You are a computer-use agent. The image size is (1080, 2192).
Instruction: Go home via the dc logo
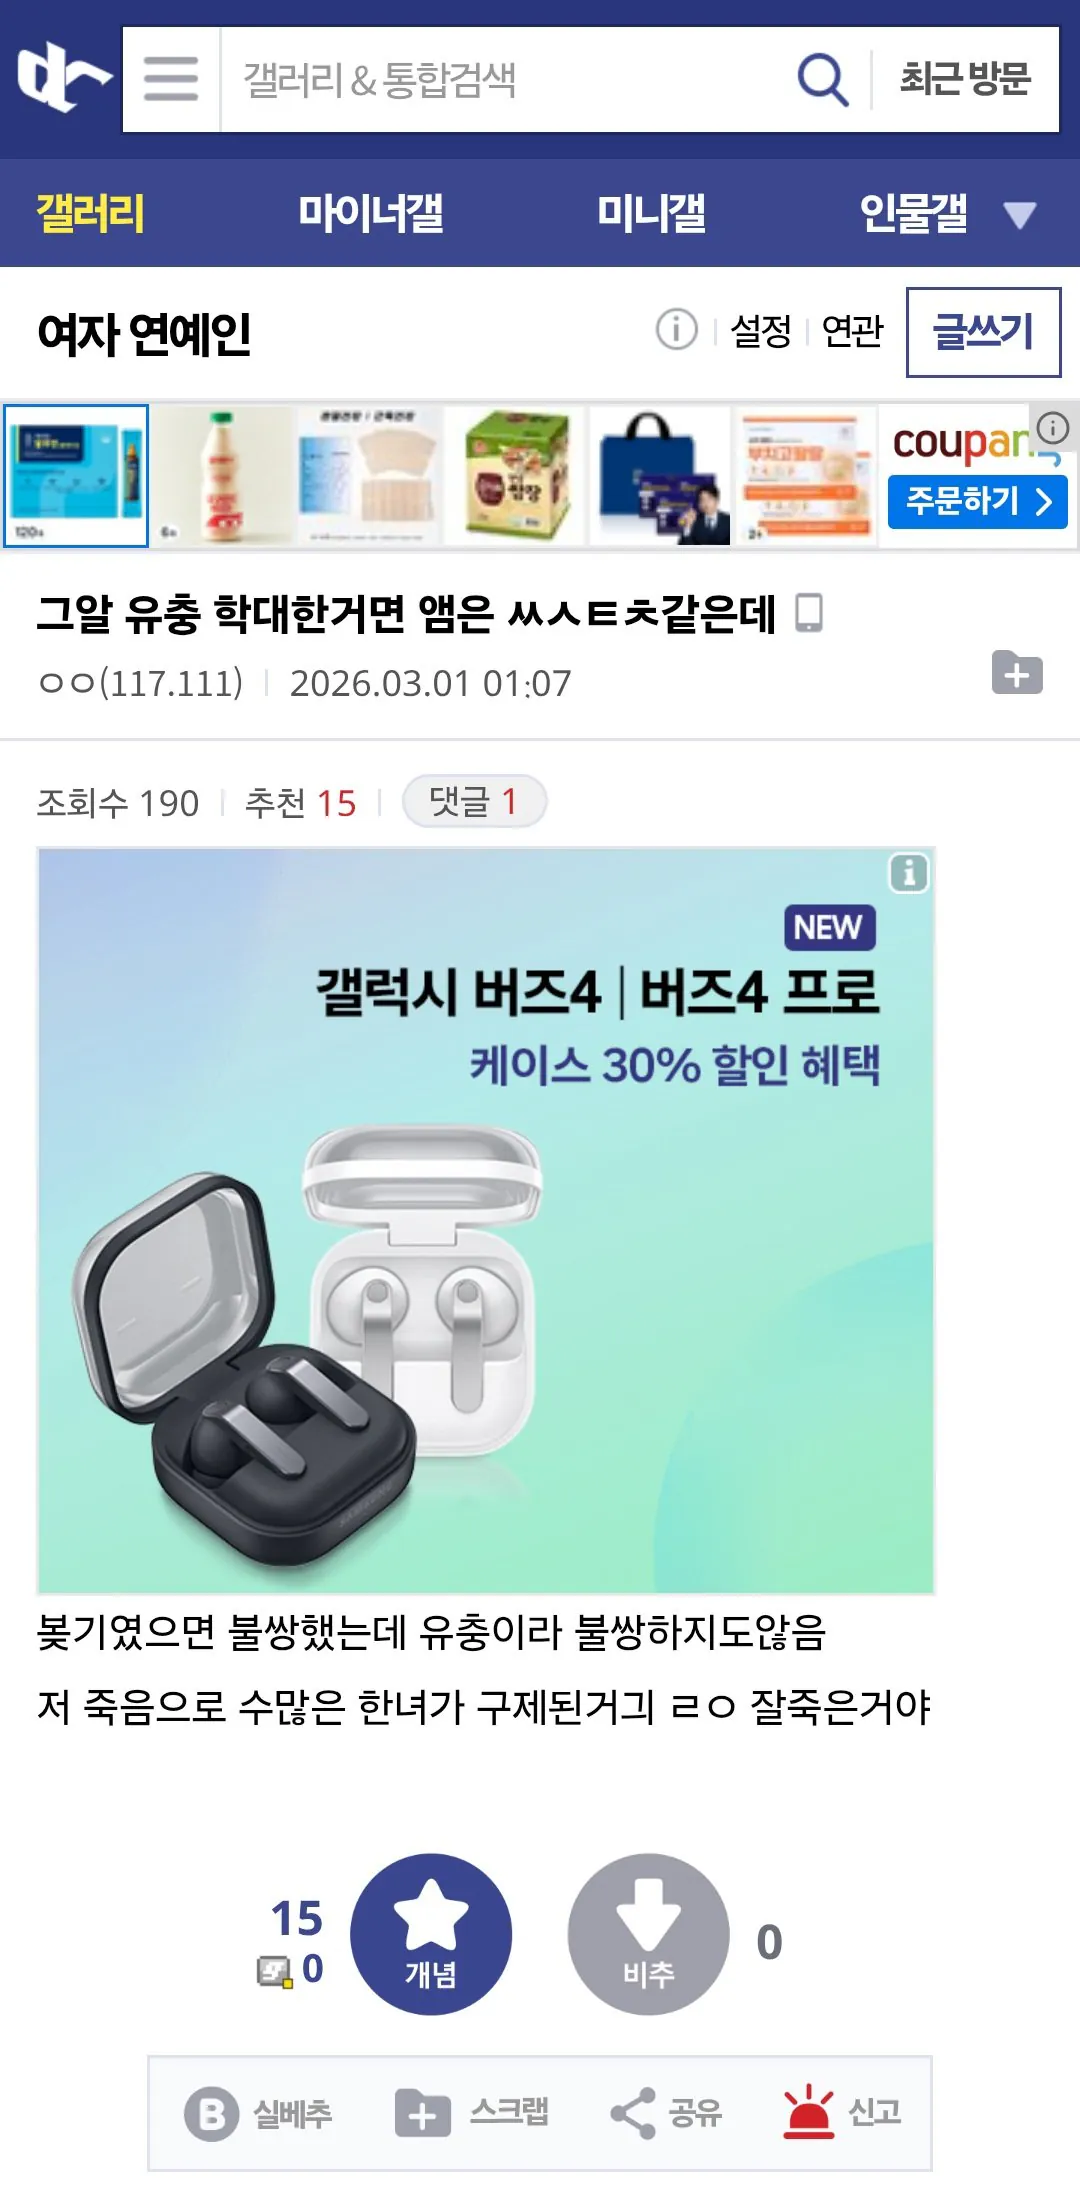[x=62, y=78]
